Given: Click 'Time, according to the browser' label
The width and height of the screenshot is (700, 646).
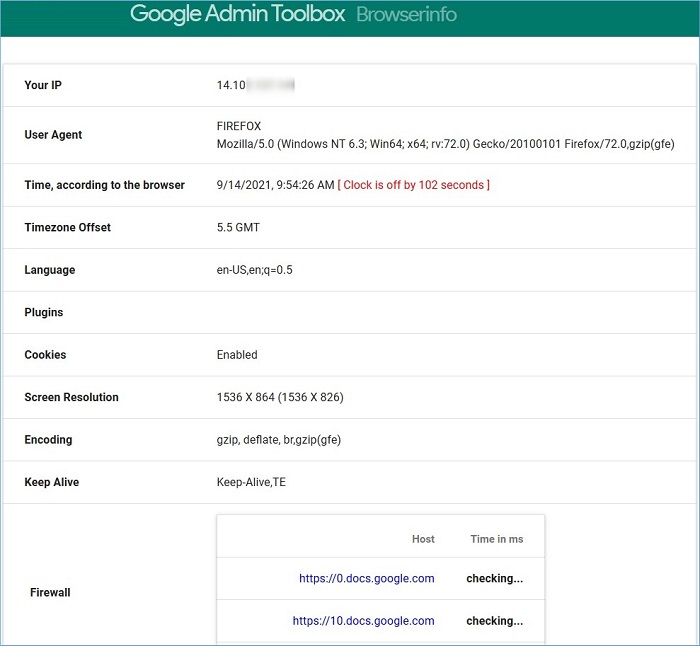Looking at the screenshot, I should 104,185.
